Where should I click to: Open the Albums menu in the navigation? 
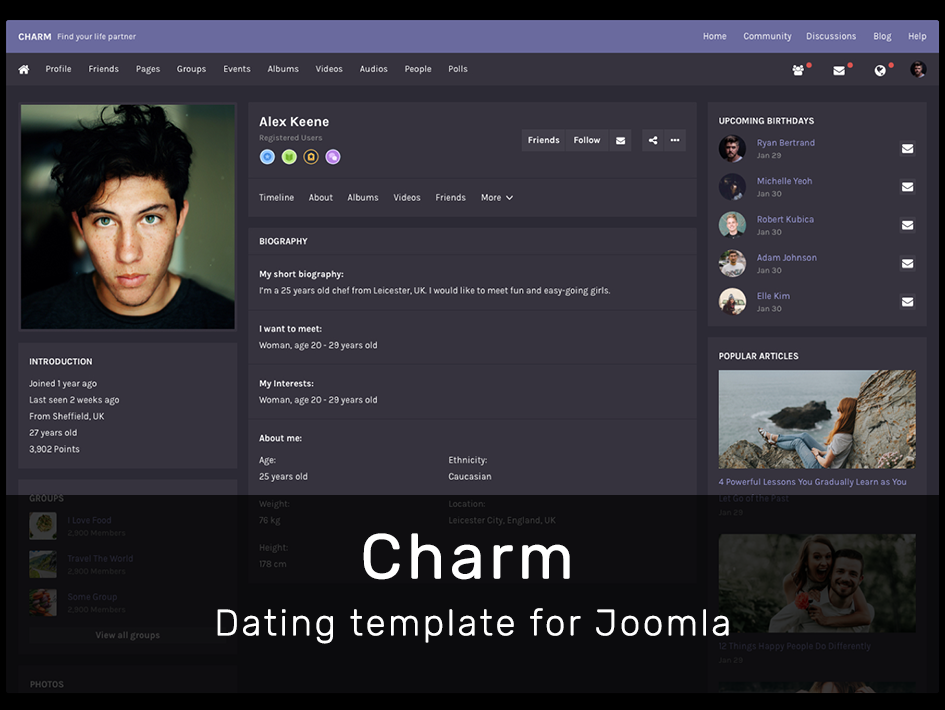[283, 69]
